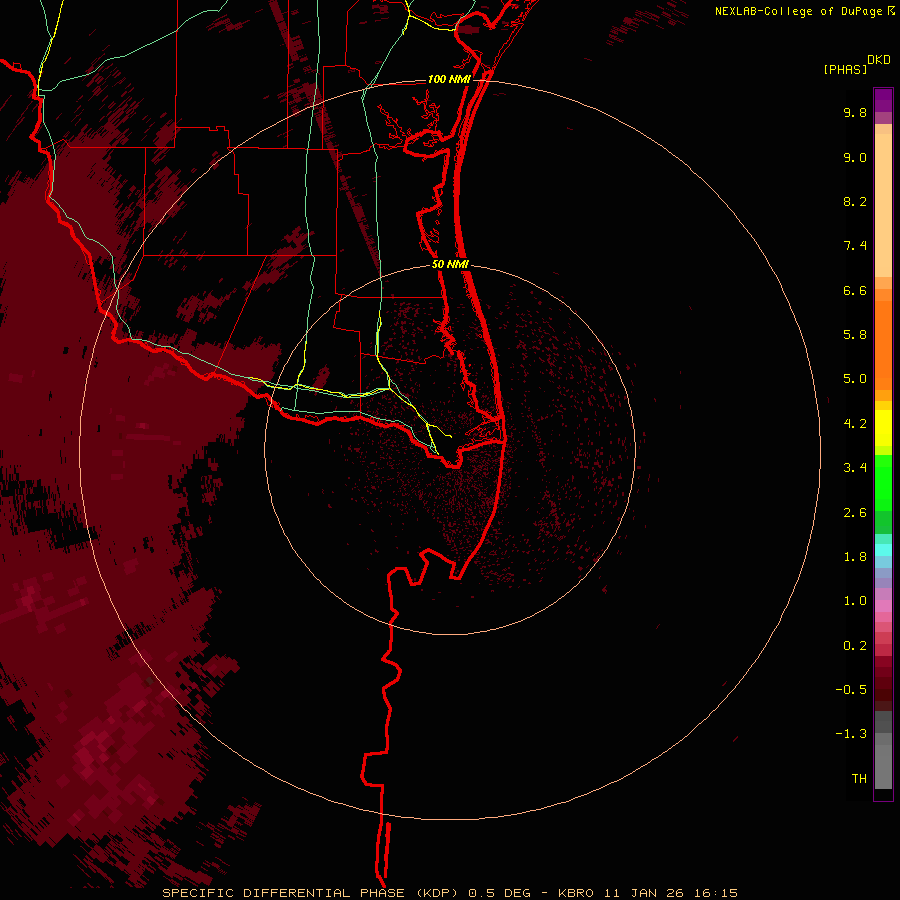Screen dimensions: 900x900
Task: Click the (KDP) abbreviation in the caption
Action: 439,893
